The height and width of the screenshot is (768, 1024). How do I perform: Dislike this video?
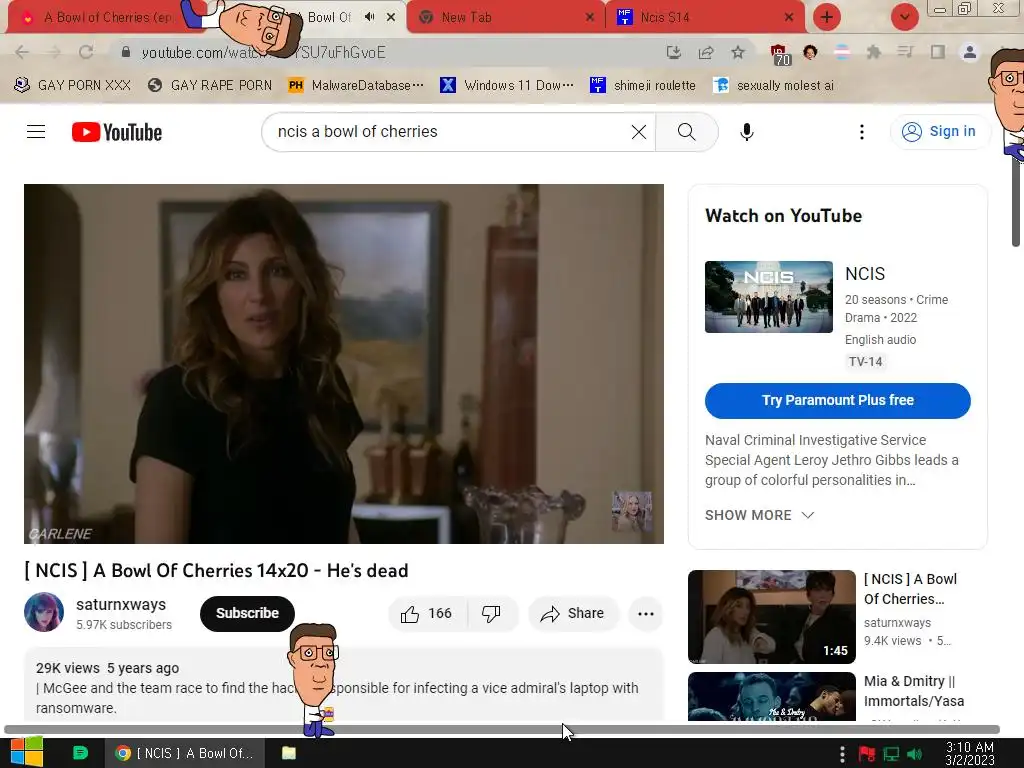click(x=491, y=613)
